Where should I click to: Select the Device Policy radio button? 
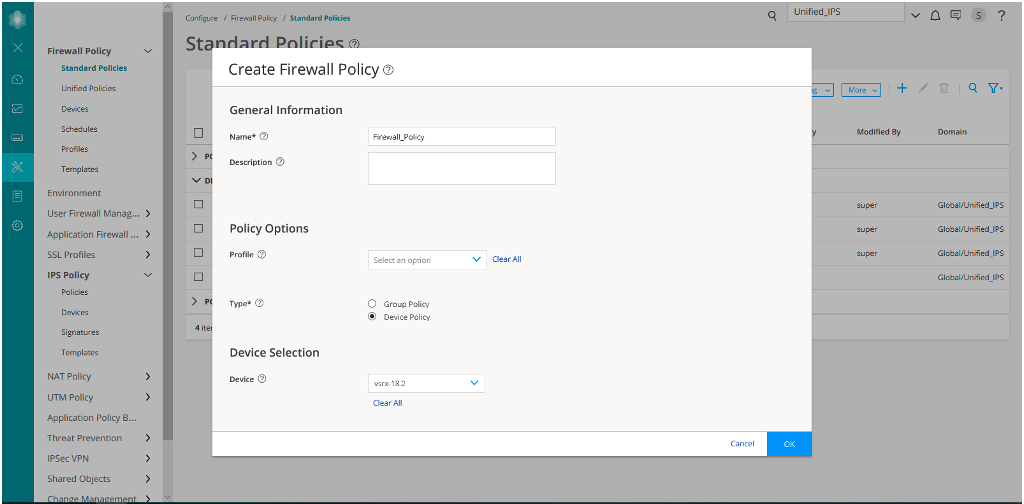point(373,317)
